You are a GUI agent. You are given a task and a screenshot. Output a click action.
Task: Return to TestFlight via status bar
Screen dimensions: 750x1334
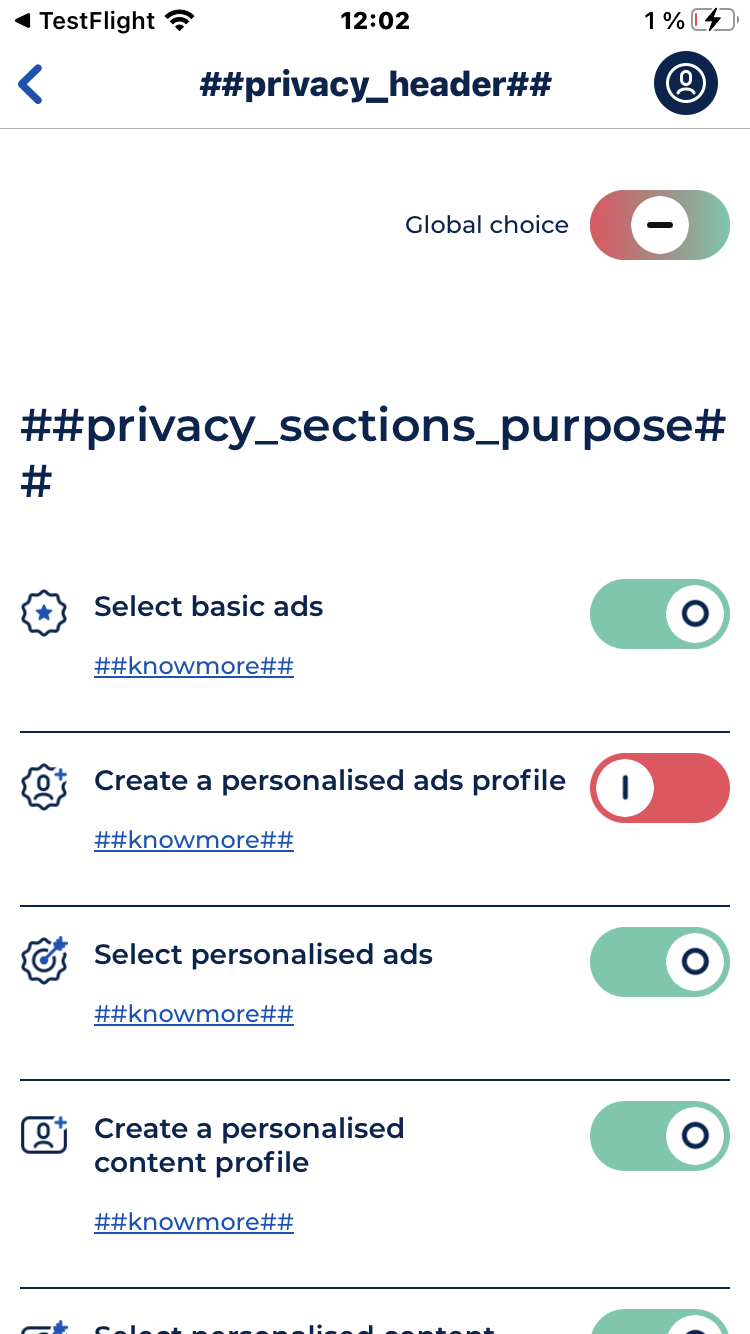86,21
